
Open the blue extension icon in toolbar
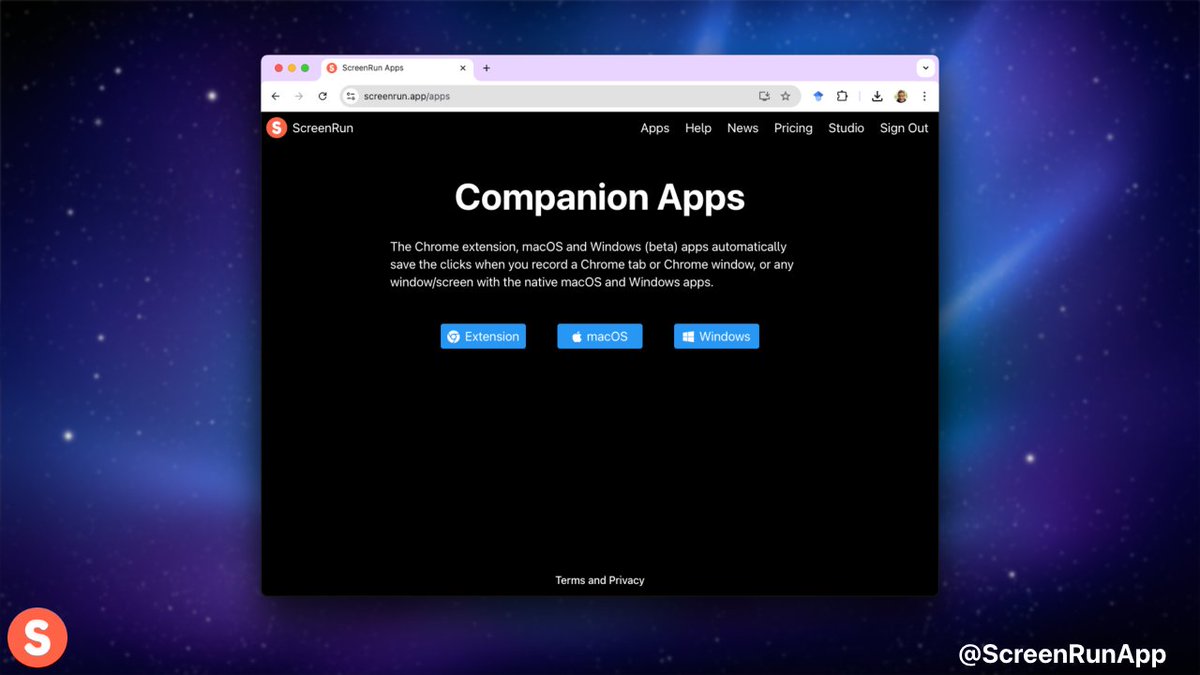(818, 96)
